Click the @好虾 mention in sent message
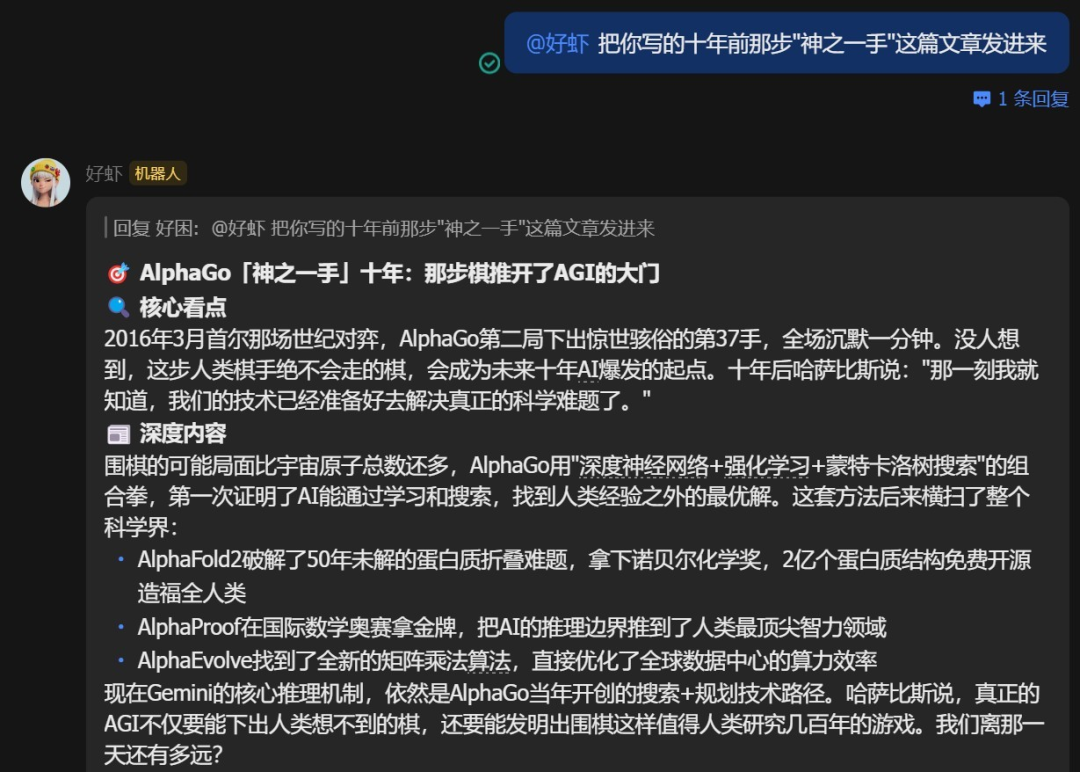 (x=557, y=43)
